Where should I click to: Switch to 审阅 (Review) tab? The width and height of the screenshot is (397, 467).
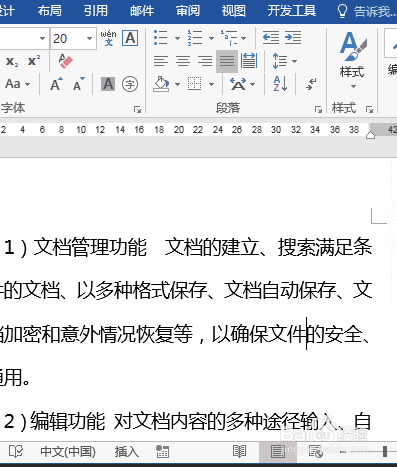click(x=188, y=11)
